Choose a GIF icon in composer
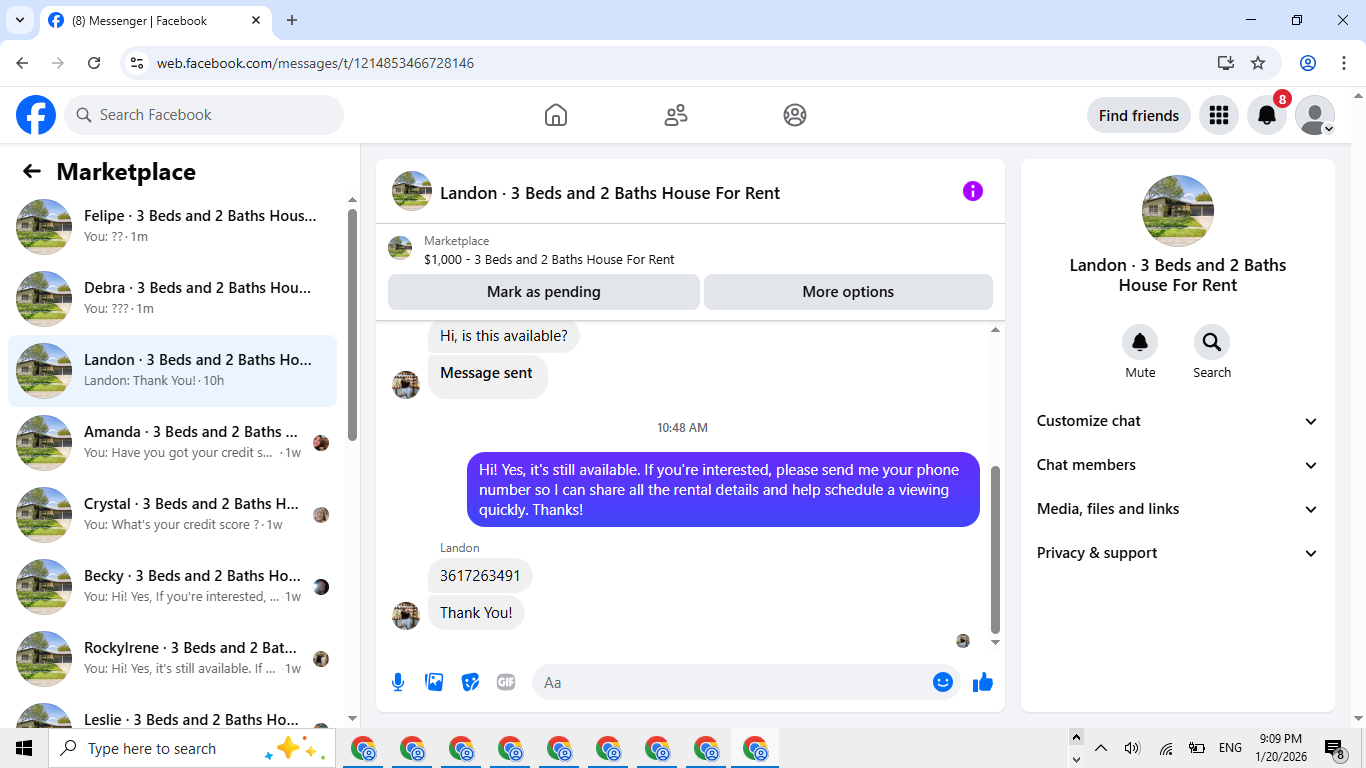 (x=506, y=682)
